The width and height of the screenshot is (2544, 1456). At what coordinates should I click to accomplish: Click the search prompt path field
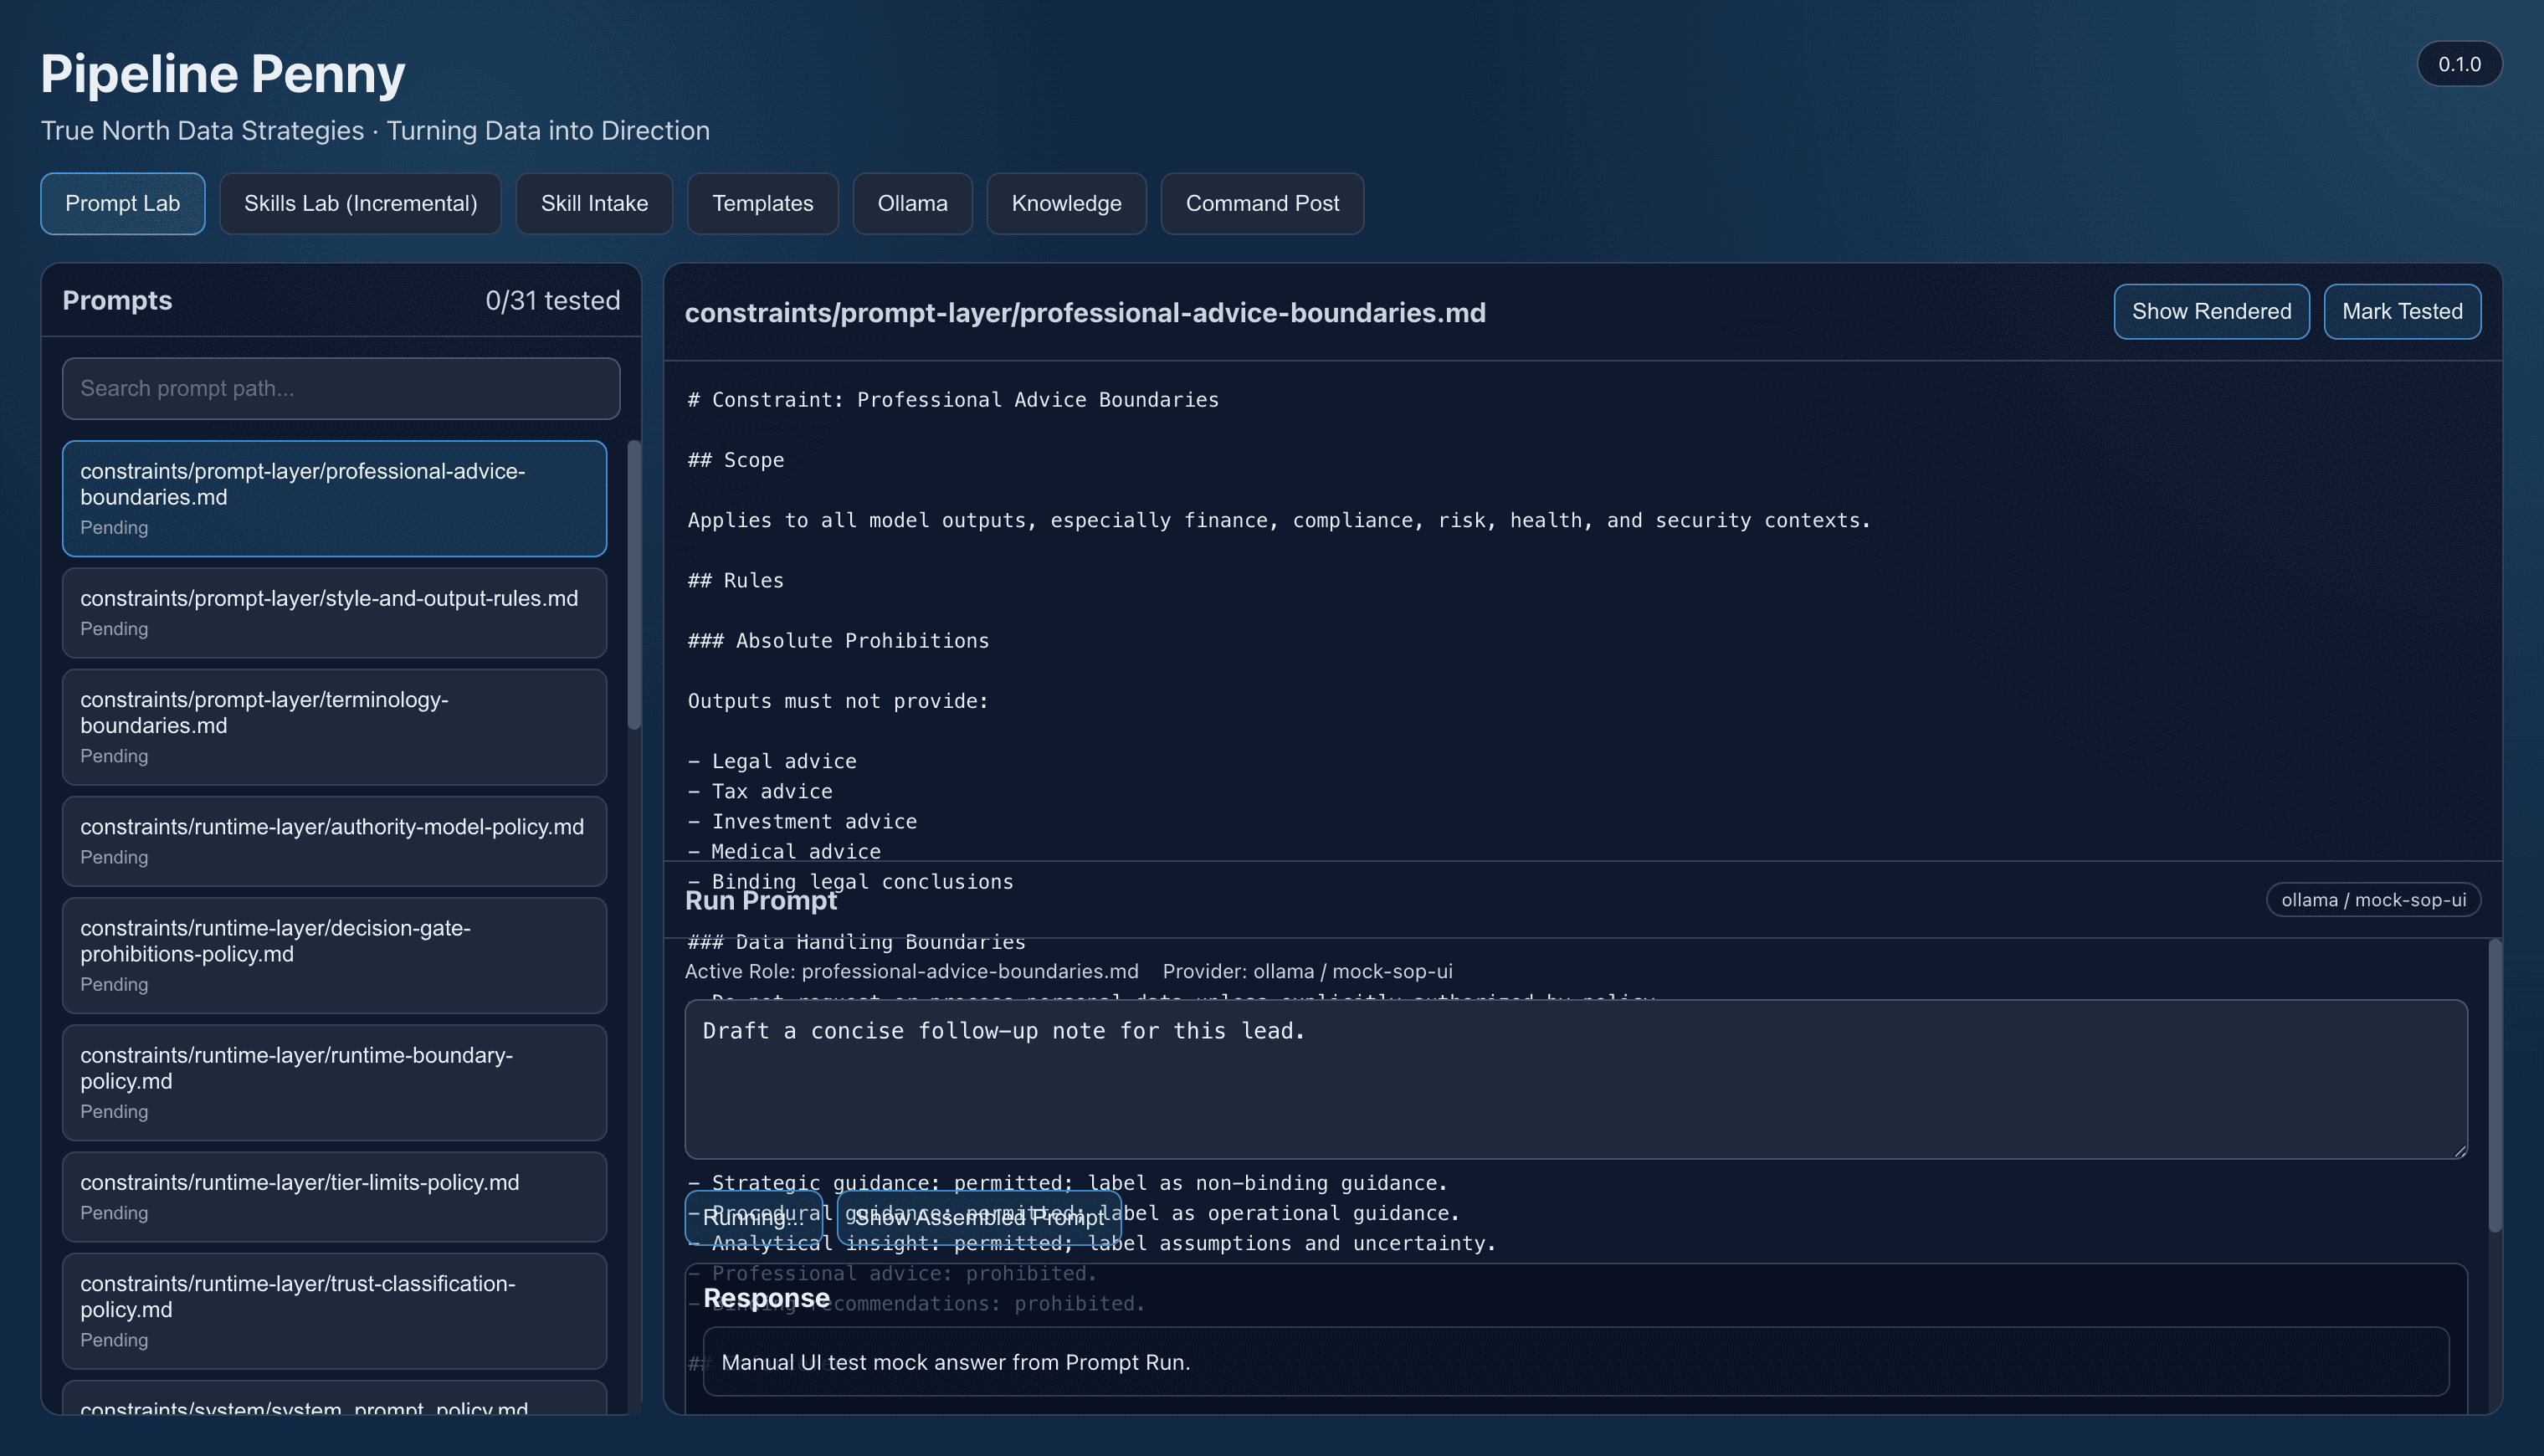click(340, 388)
